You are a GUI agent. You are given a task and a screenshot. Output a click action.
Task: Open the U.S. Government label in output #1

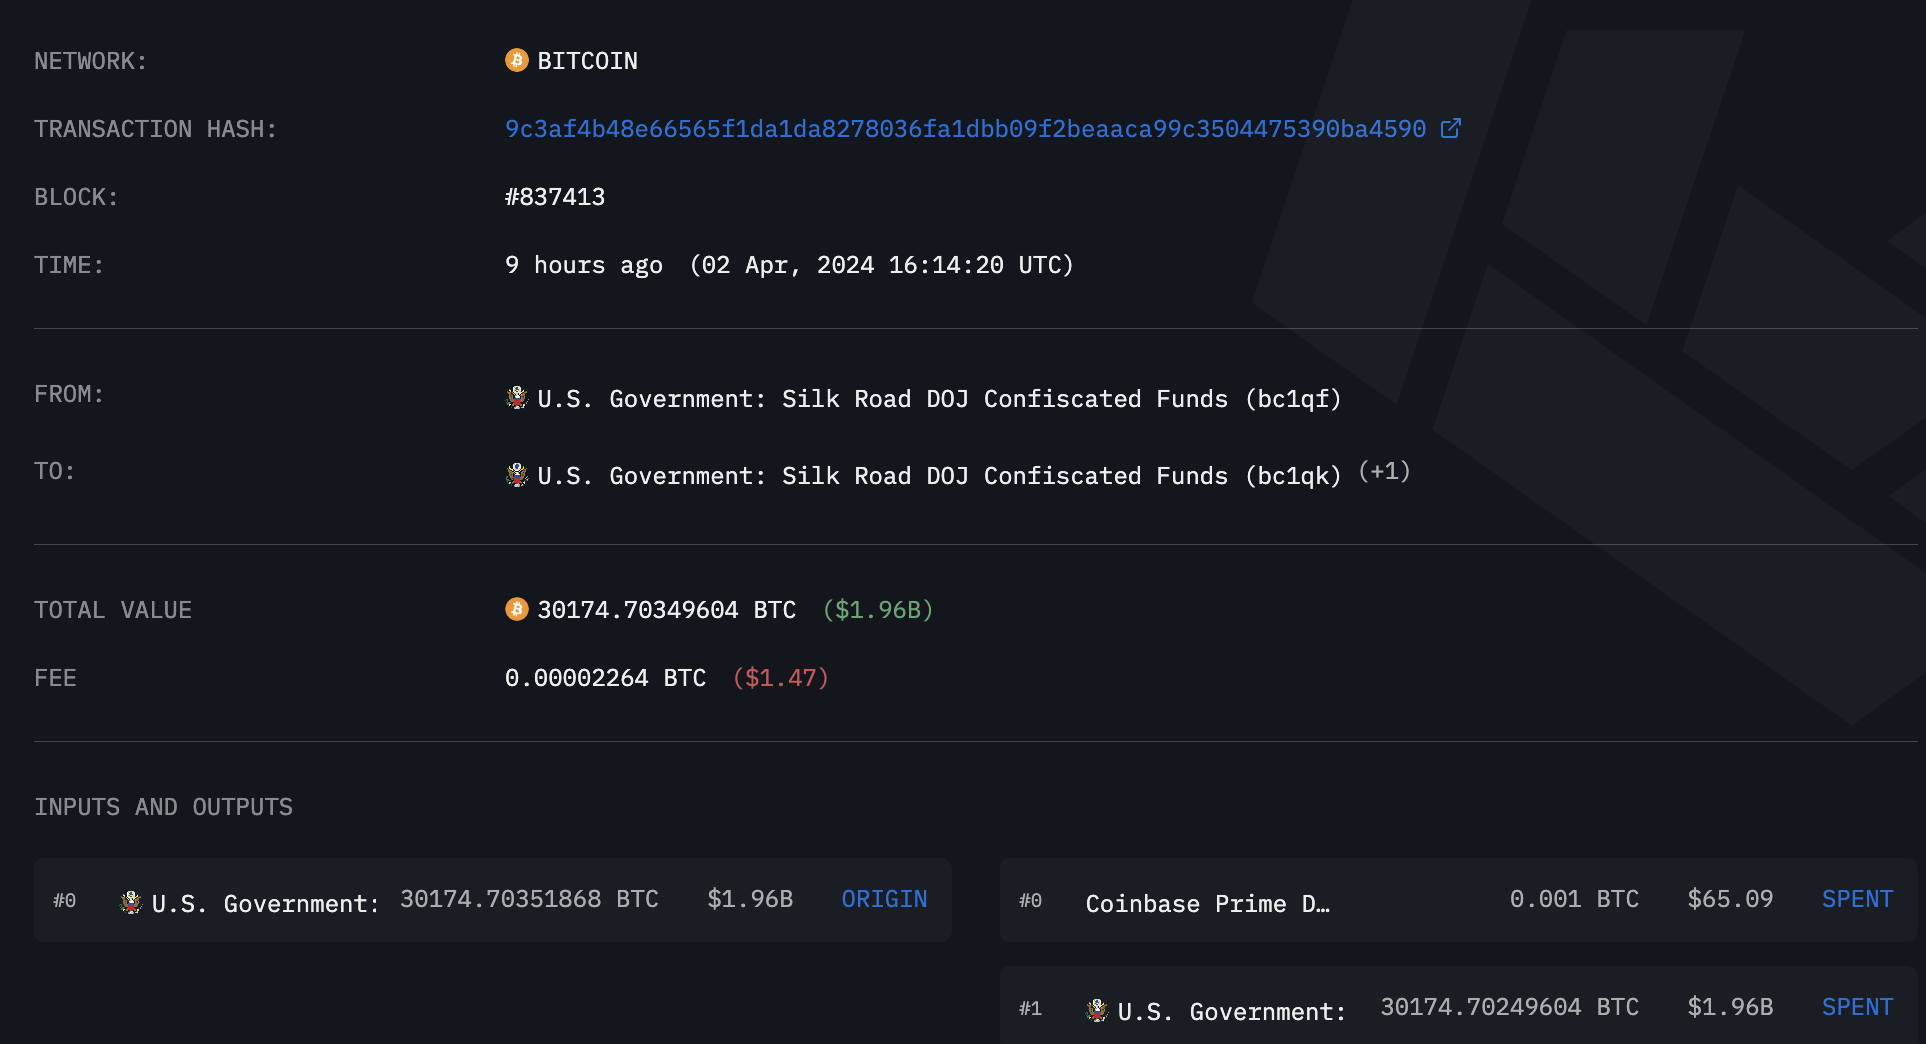[1231, 1012]
